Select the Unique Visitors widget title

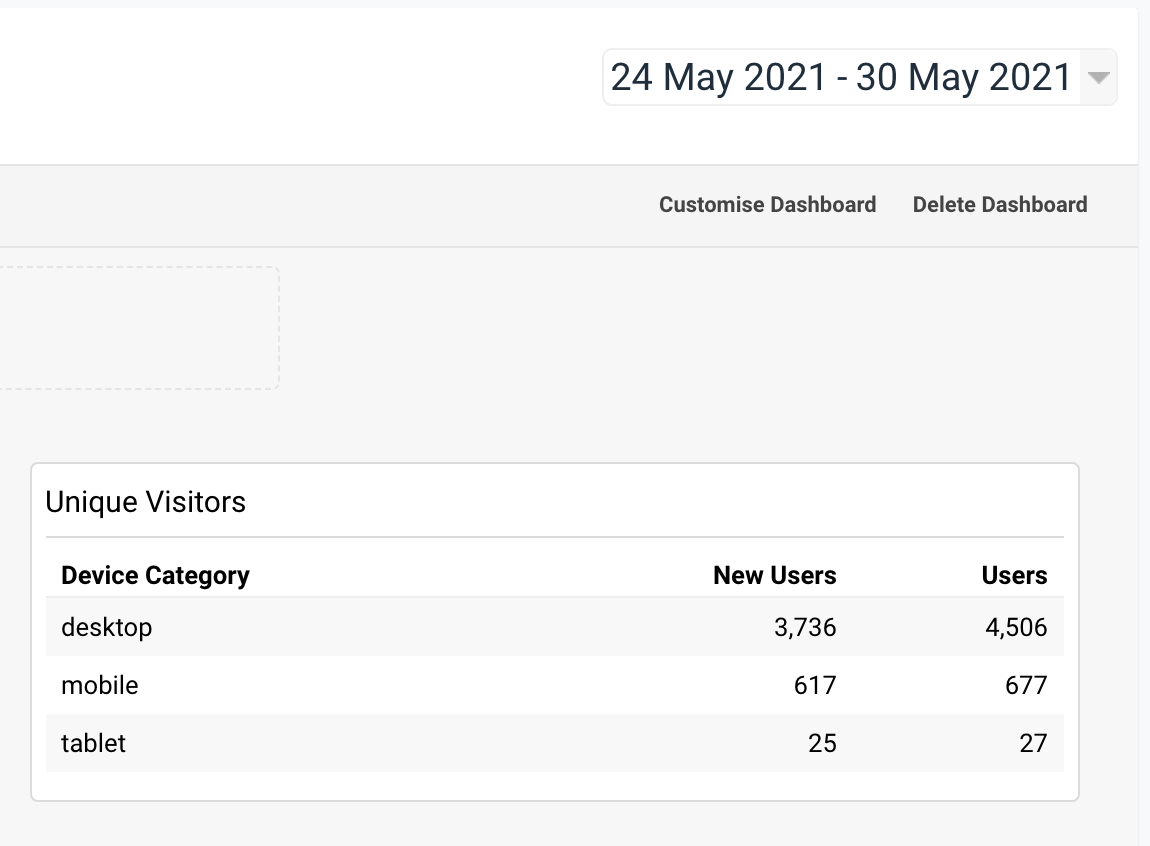click(x=145, y=502)
